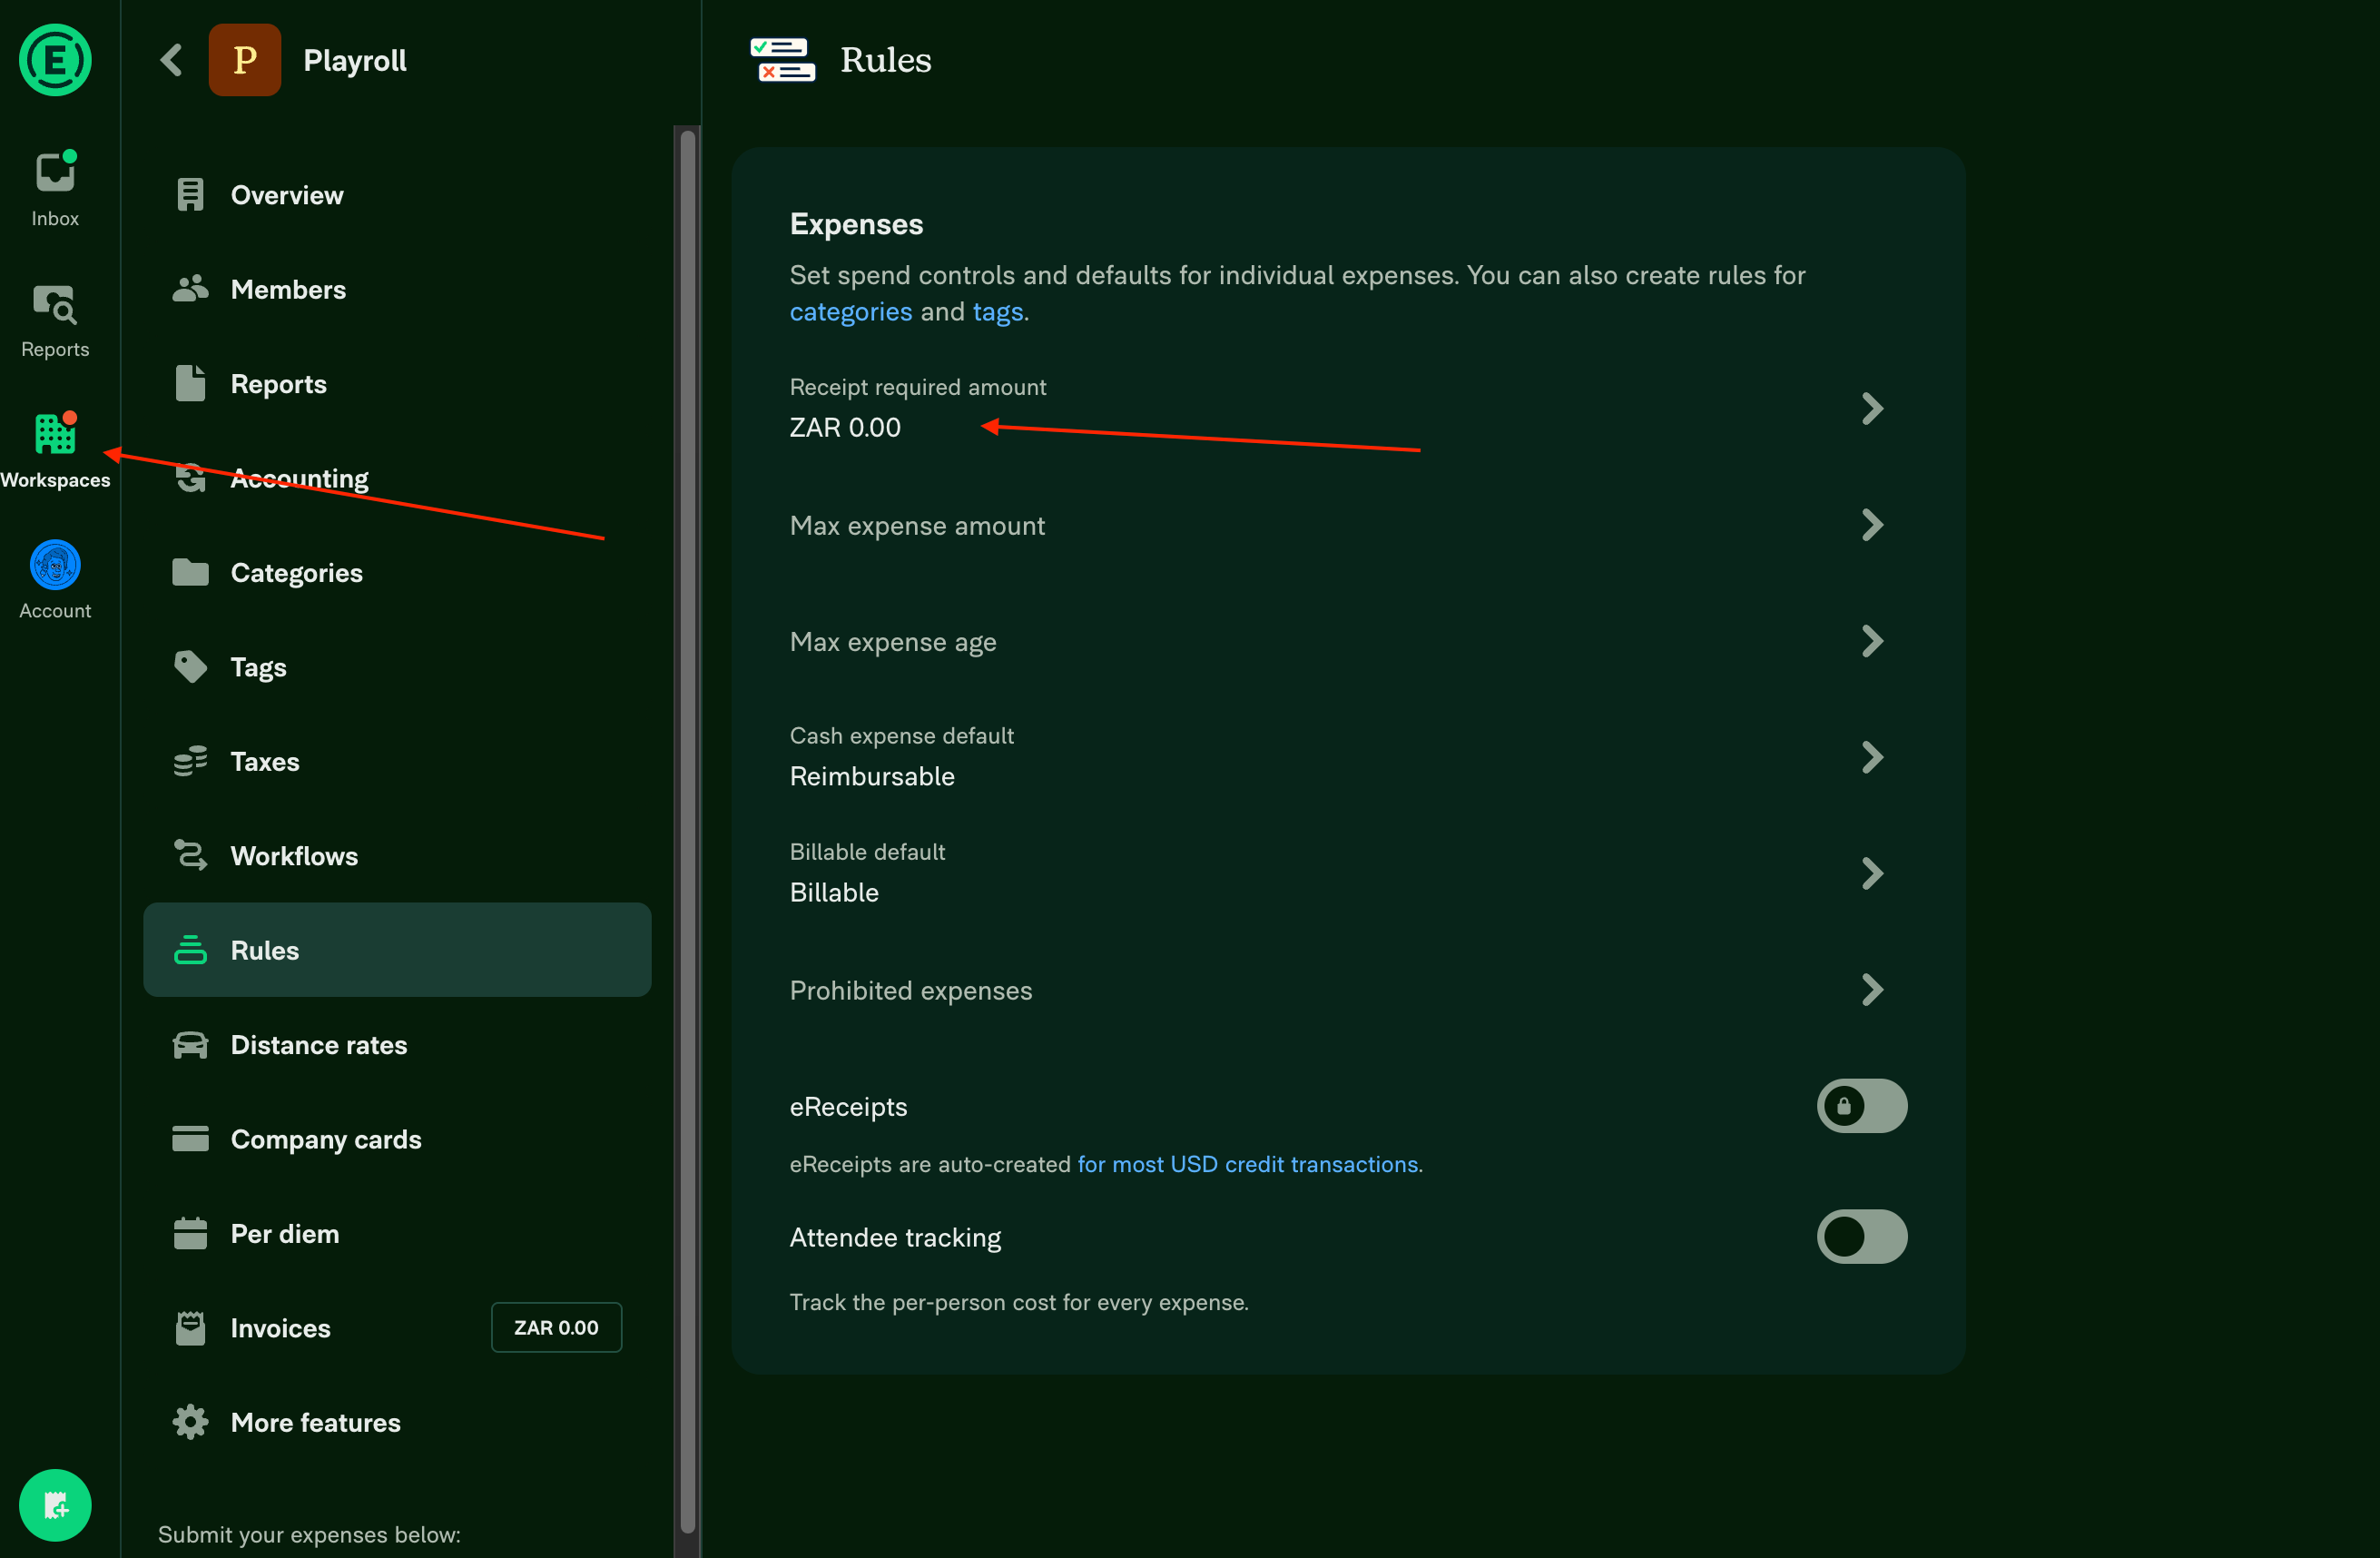Screen dimensions: 2380x1558
Task: Click the Invoices clipboard icon
Action: tap(190, 1328)
